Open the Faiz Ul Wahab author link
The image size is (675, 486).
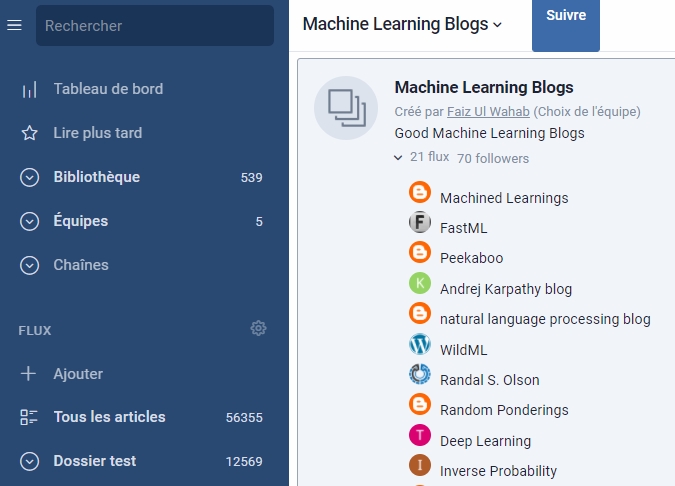[488, 112]
